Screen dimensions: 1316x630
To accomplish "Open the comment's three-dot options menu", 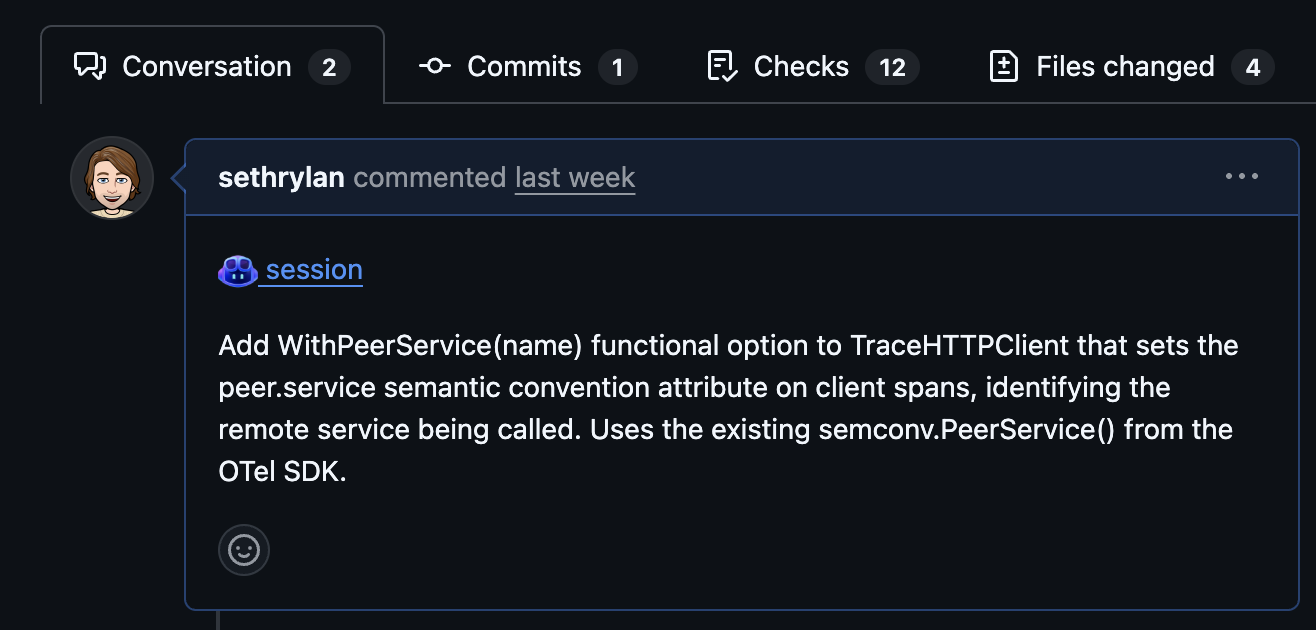I will 1242,177.
